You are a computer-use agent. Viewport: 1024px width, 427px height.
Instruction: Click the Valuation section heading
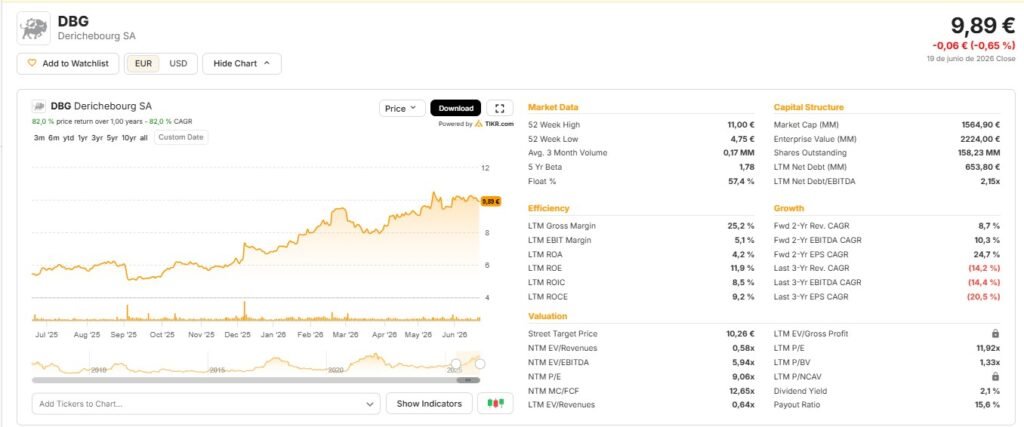(x=547, y=316)
